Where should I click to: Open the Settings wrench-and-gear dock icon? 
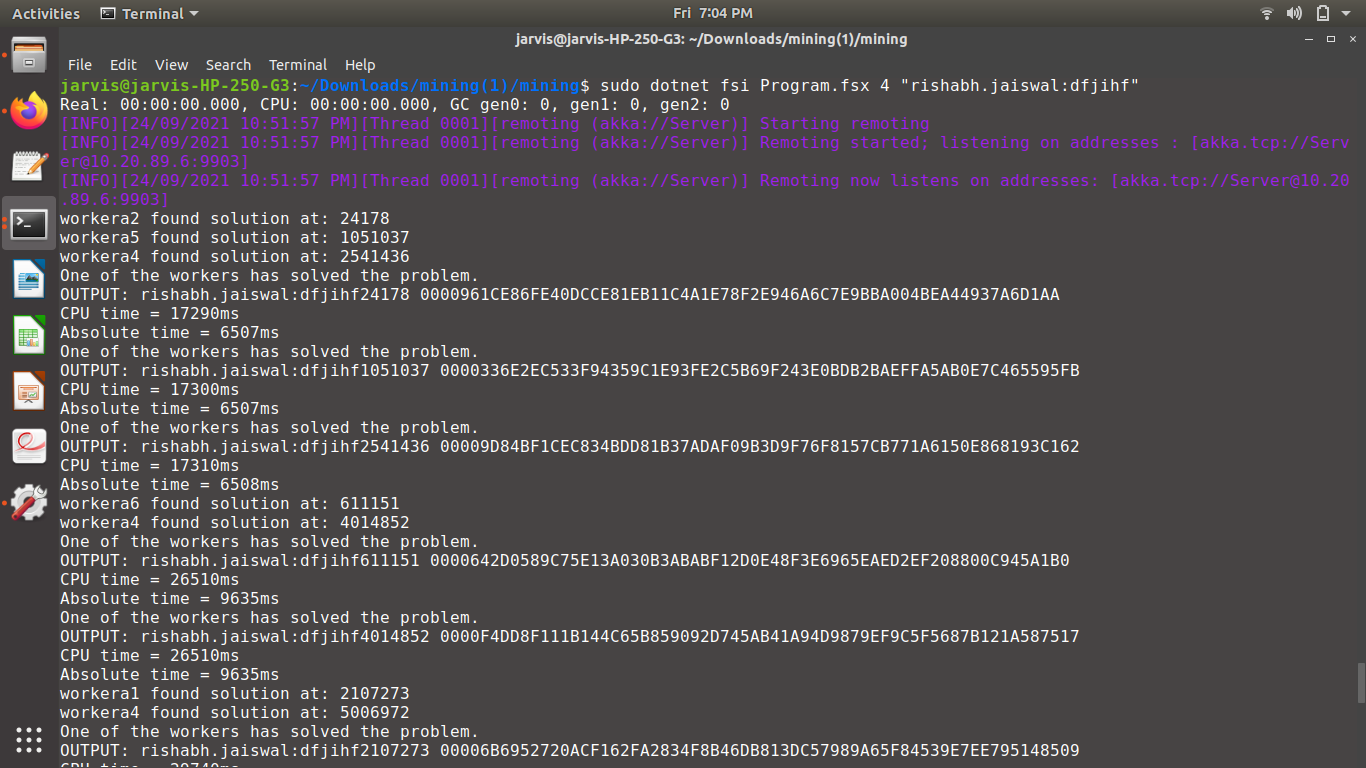[29, 503]
